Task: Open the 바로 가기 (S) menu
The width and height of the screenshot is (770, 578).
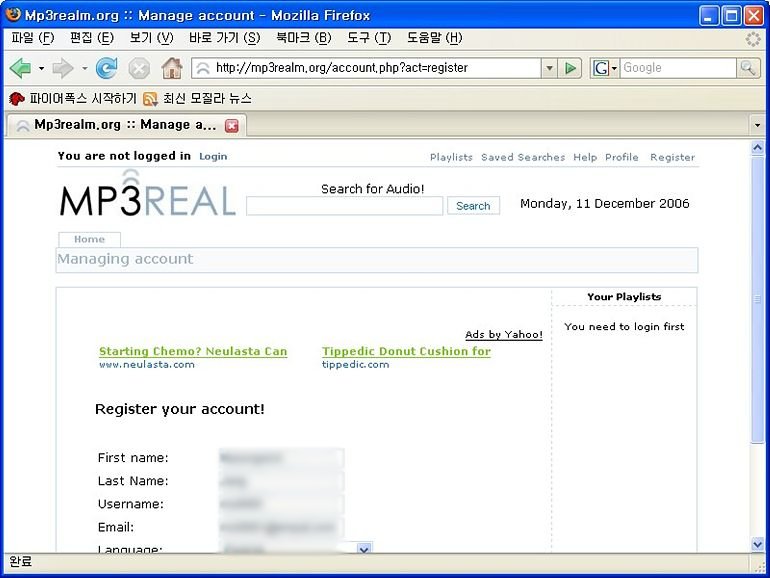Action: (224, 38)
